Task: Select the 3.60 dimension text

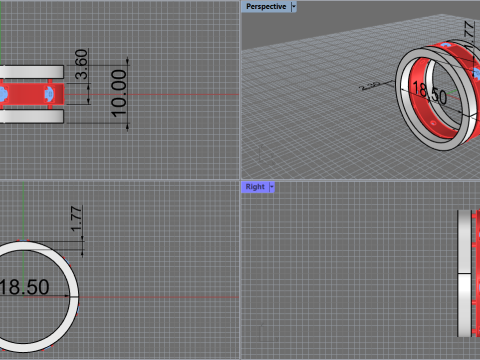Action: 81,64
